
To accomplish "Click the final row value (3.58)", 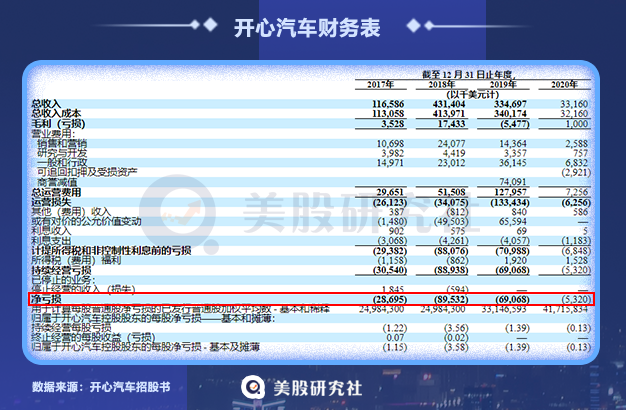I will point(456,347).
